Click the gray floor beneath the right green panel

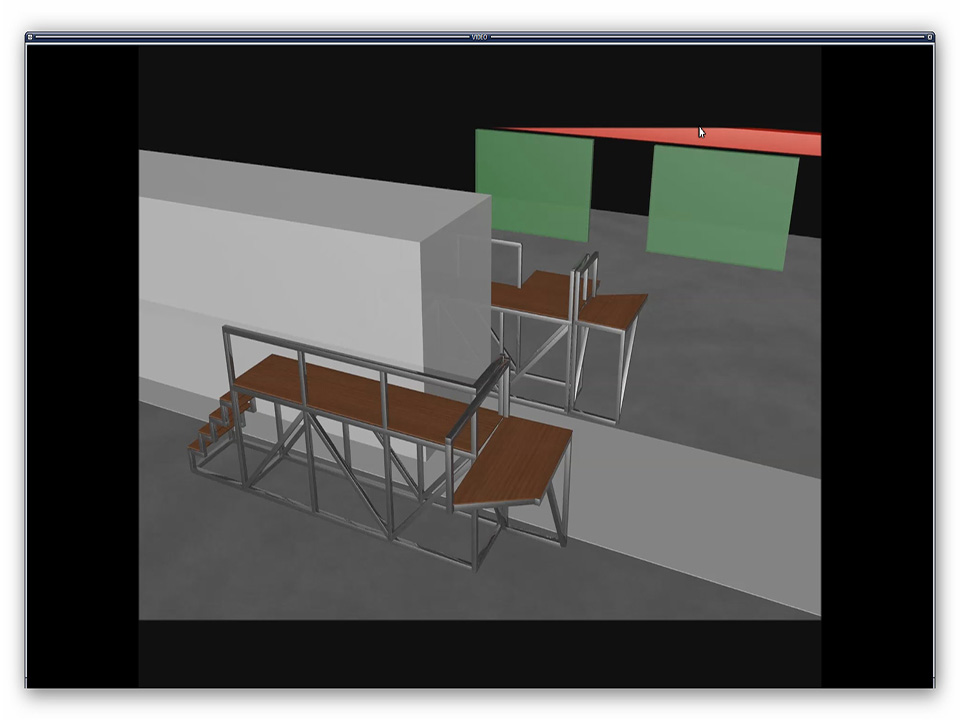coord(720,320)
